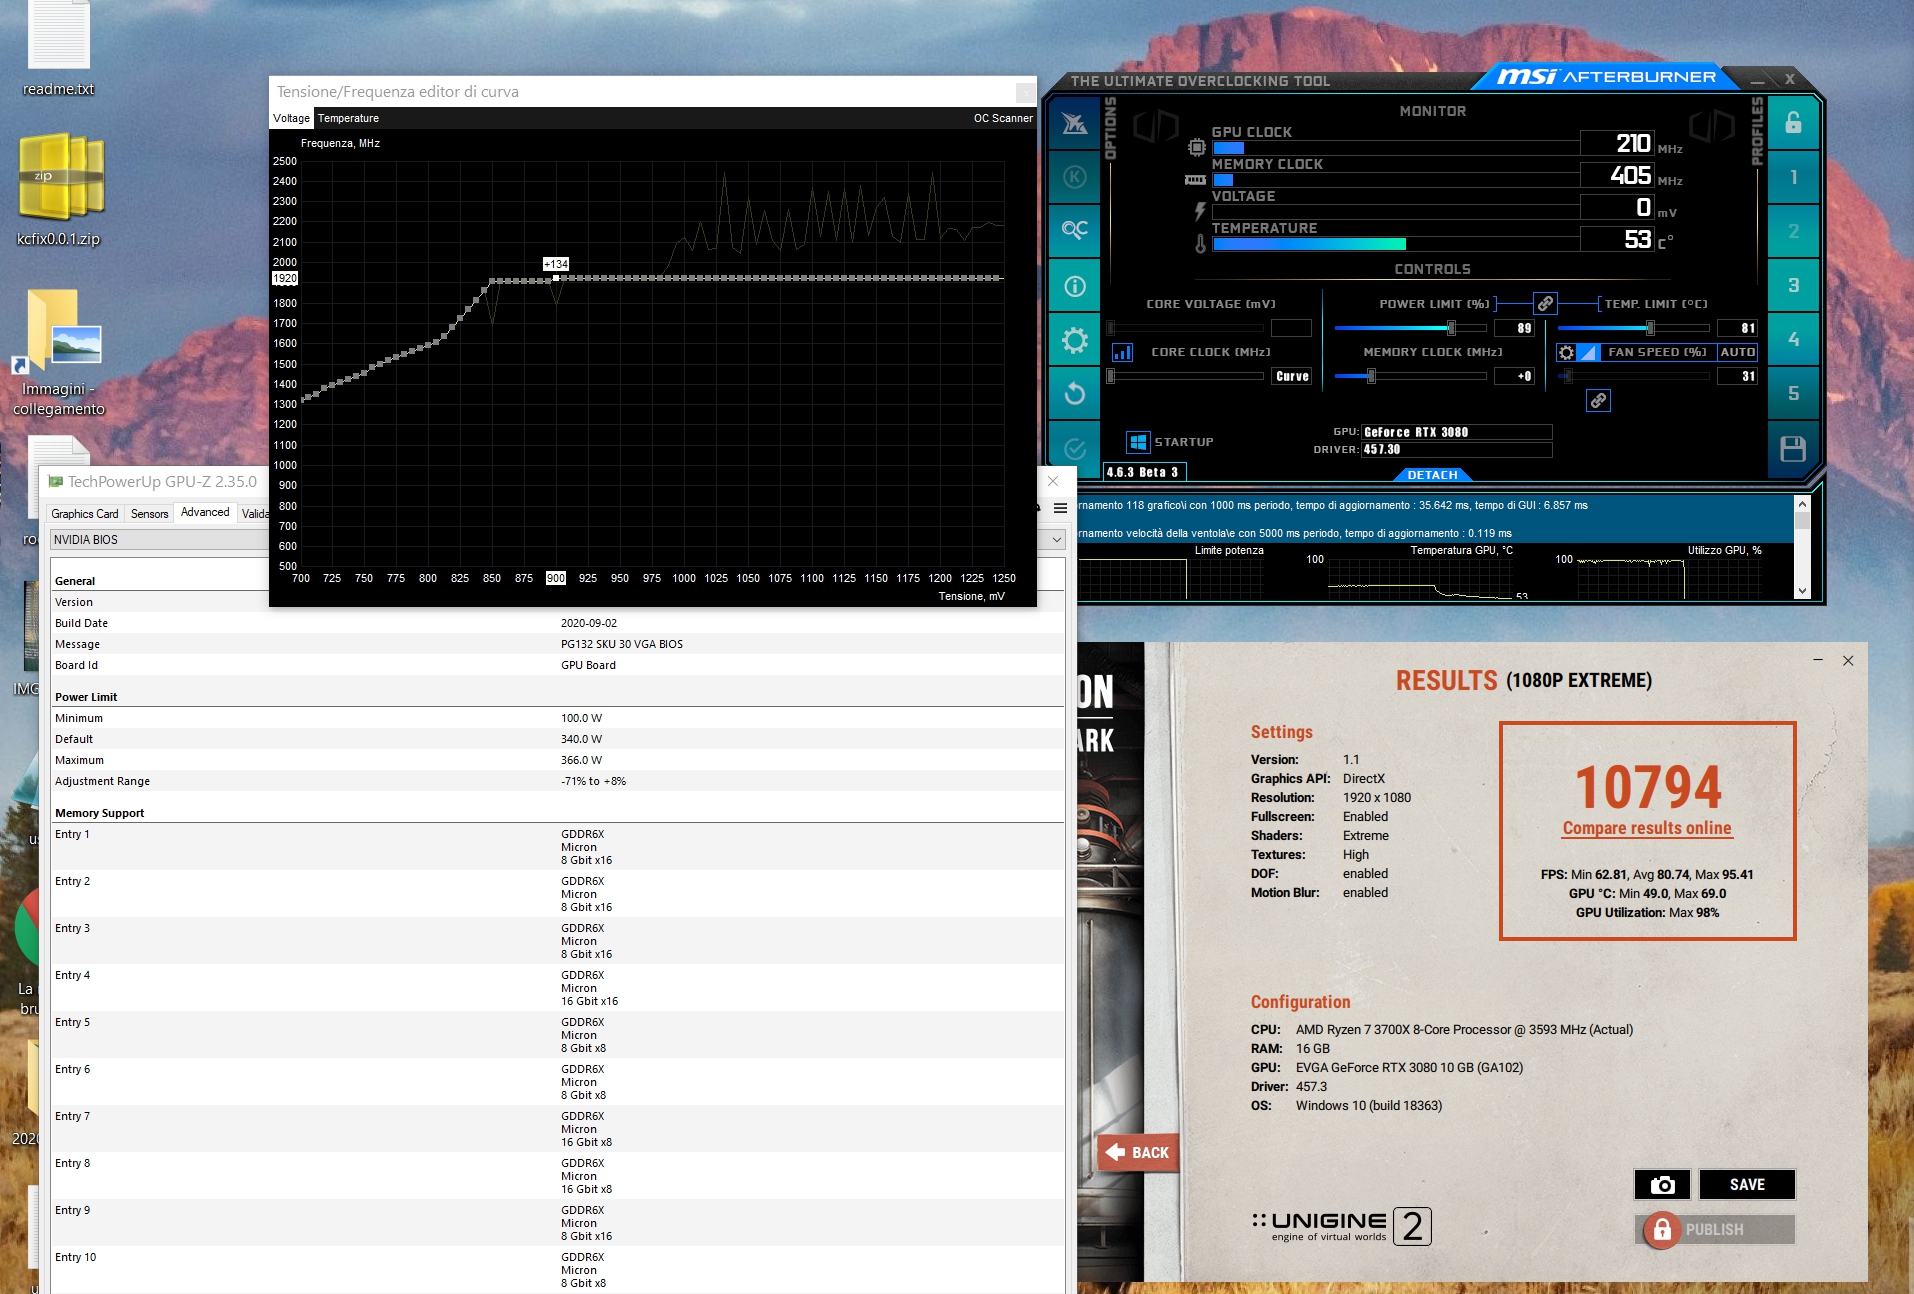Toggle Windows Startup button in Afterburner

[1138, 442]
